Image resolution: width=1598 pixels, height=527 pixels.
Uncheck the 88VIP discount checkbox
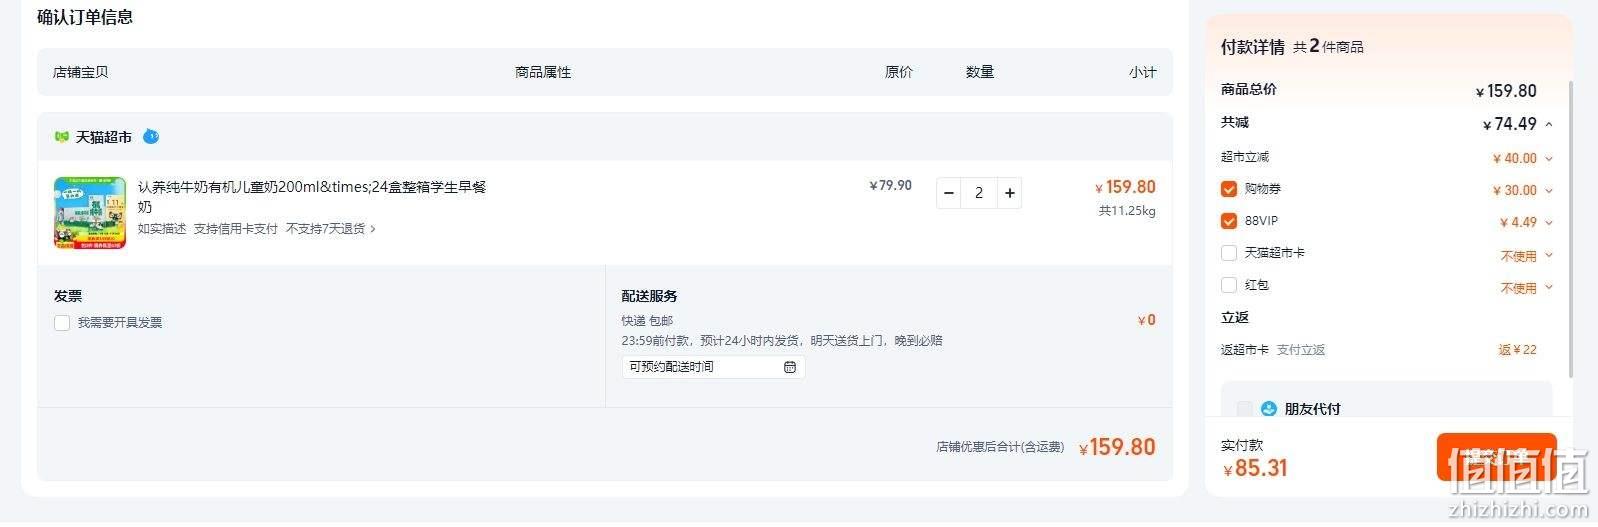pyautogui.click(x=1229, y=221)
